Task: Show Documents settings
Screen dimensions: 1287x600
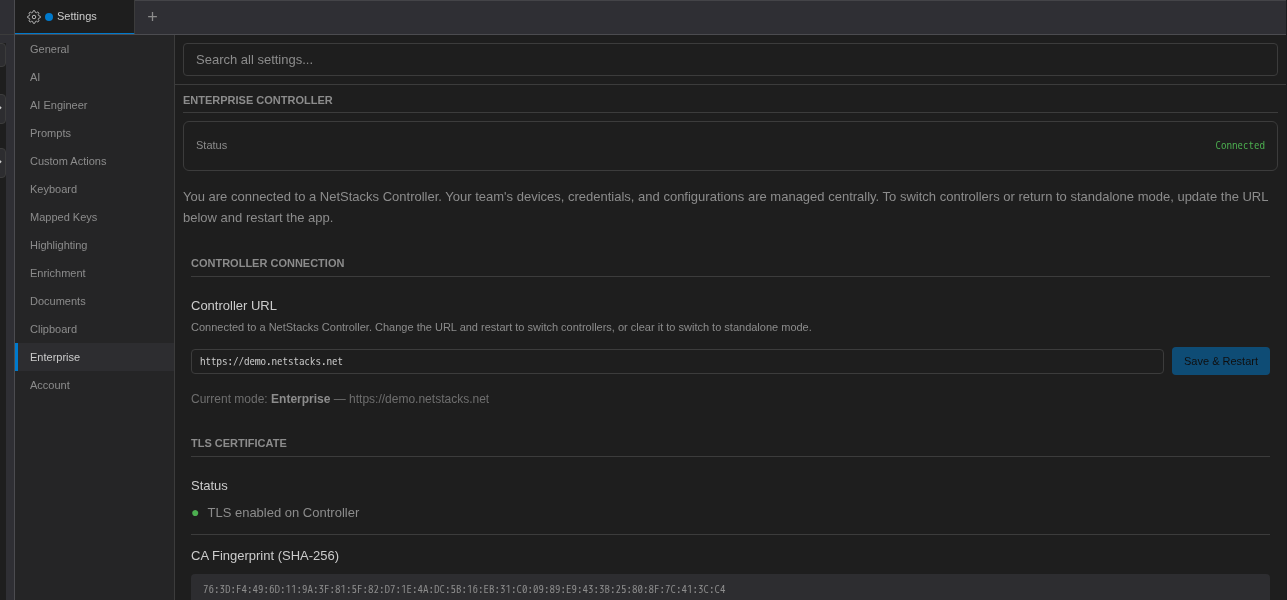Action: click(95, 301)
